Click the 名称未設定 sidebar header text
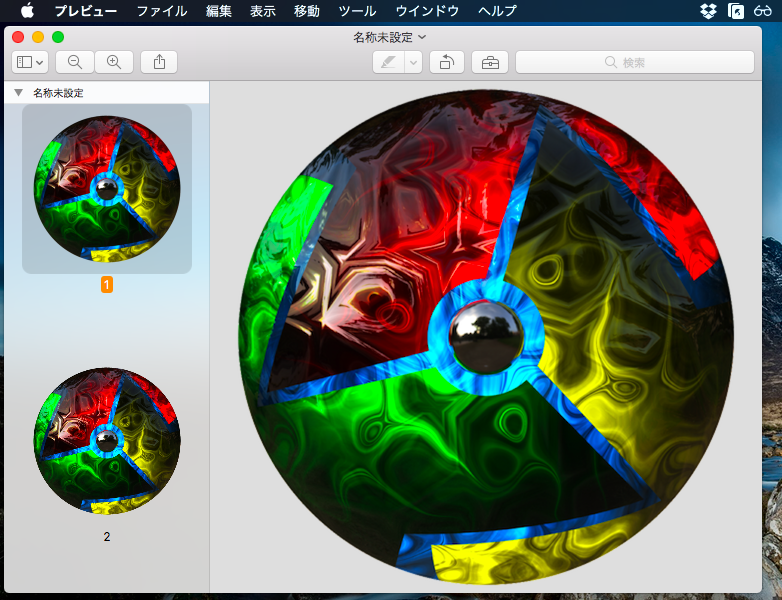This screenshot has width=782, height=600. (x=58, y=93)
